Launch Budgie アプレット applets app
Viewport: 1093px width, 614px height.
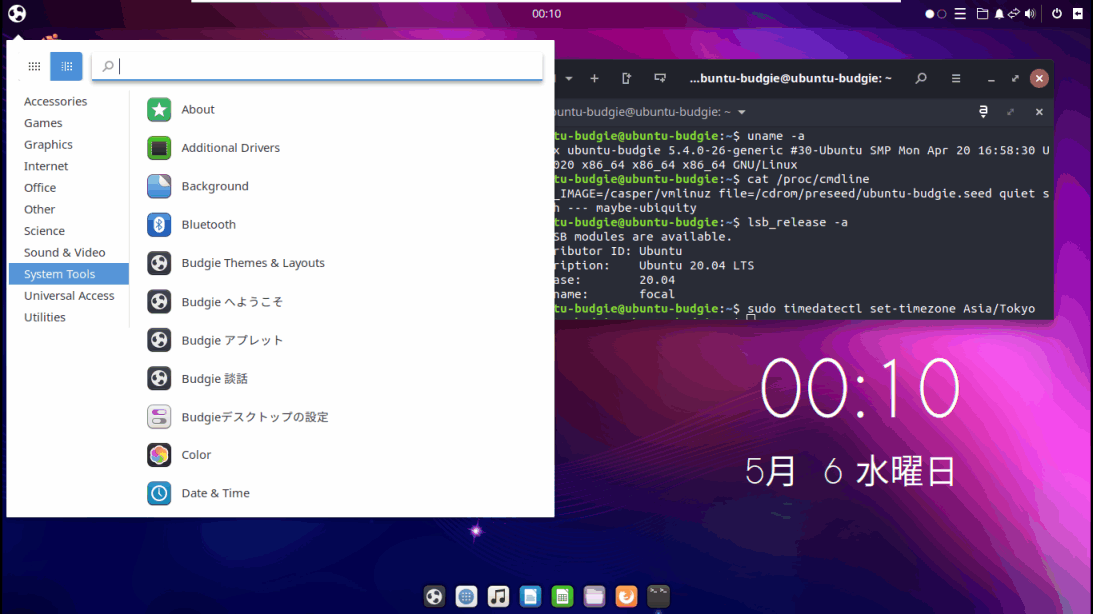pyautogui.click(x=342, y=340)
